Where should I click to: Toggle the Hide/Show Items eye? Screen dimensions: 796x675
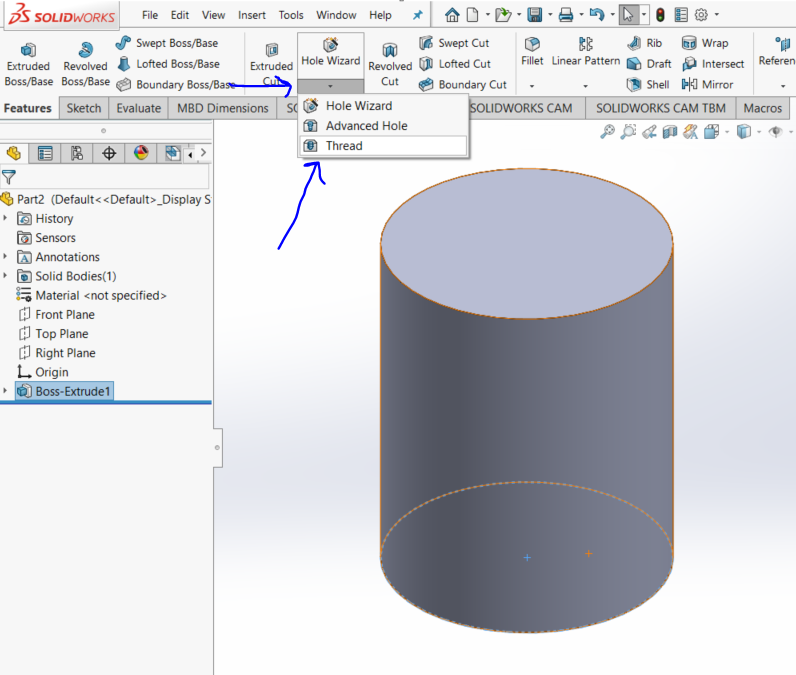[775, 132]
